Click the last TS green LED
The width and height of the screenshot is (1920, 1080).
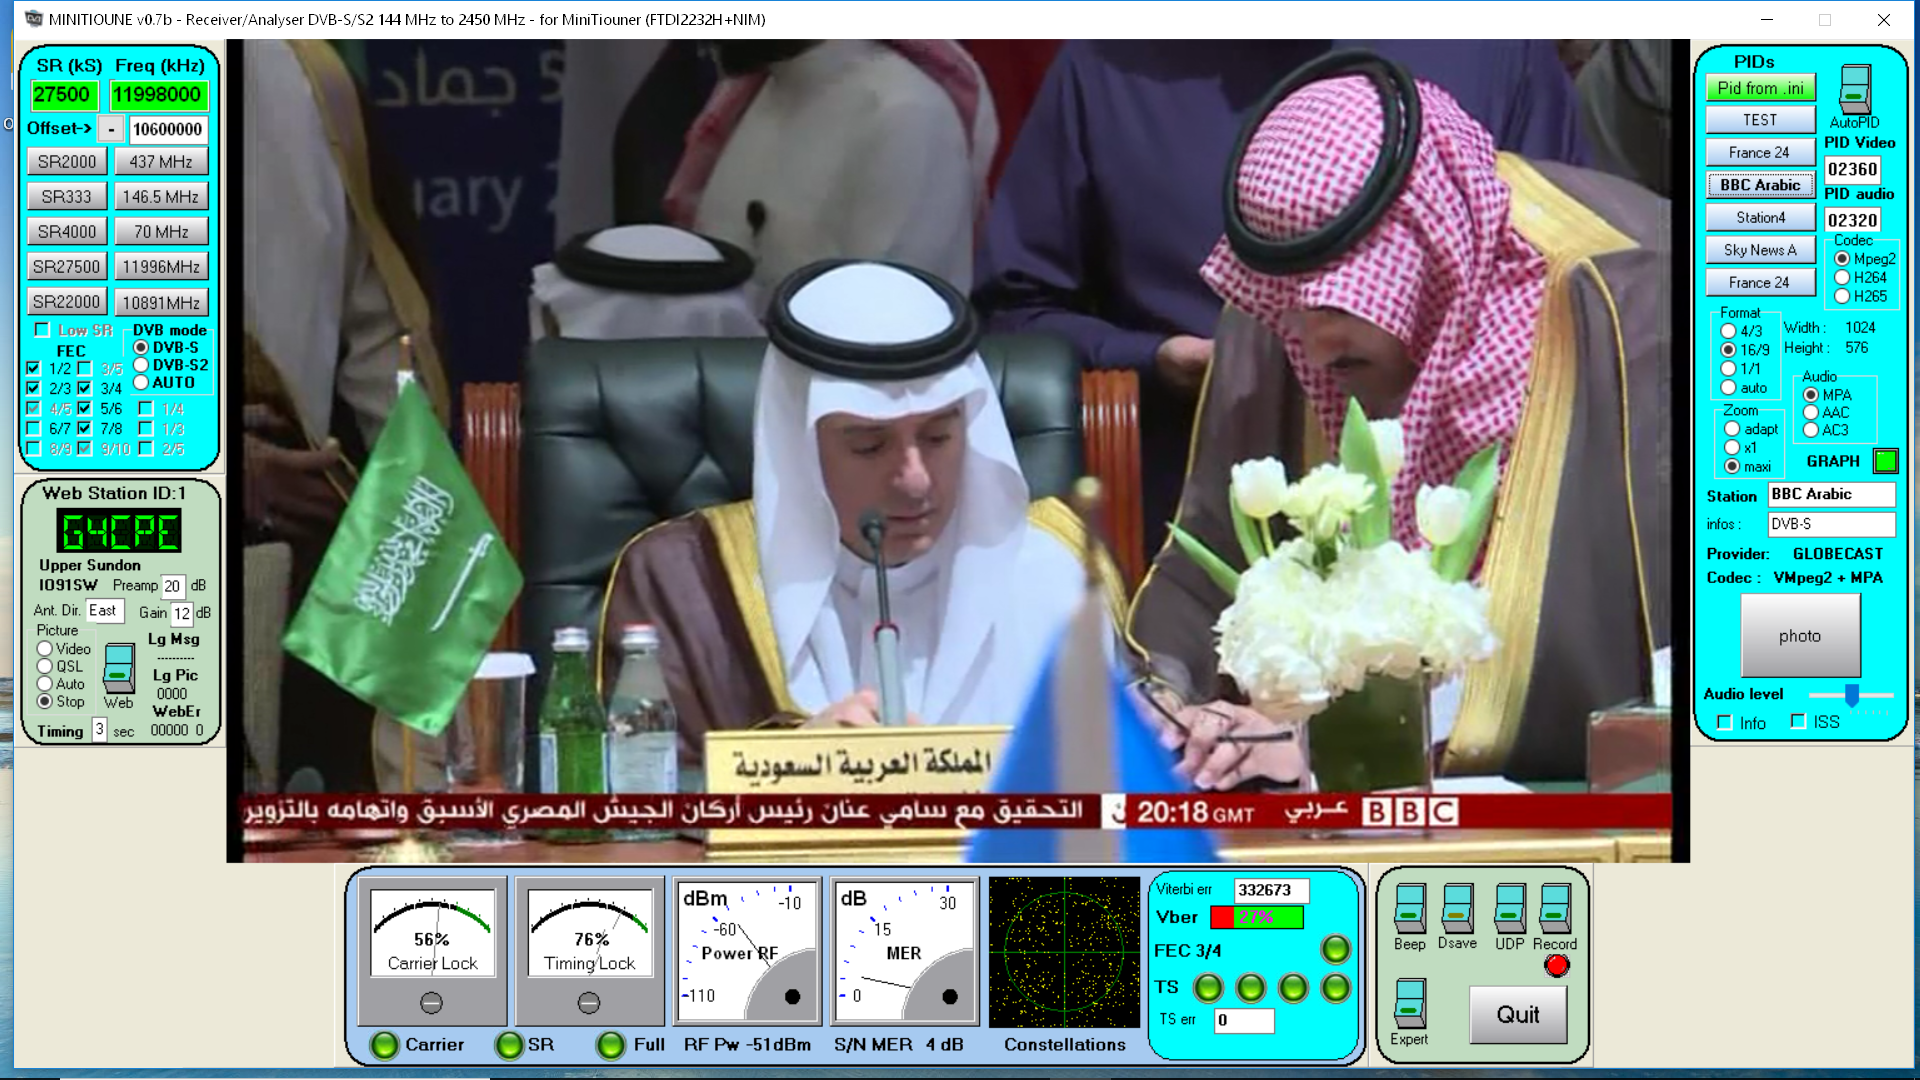coord(1335,988)
